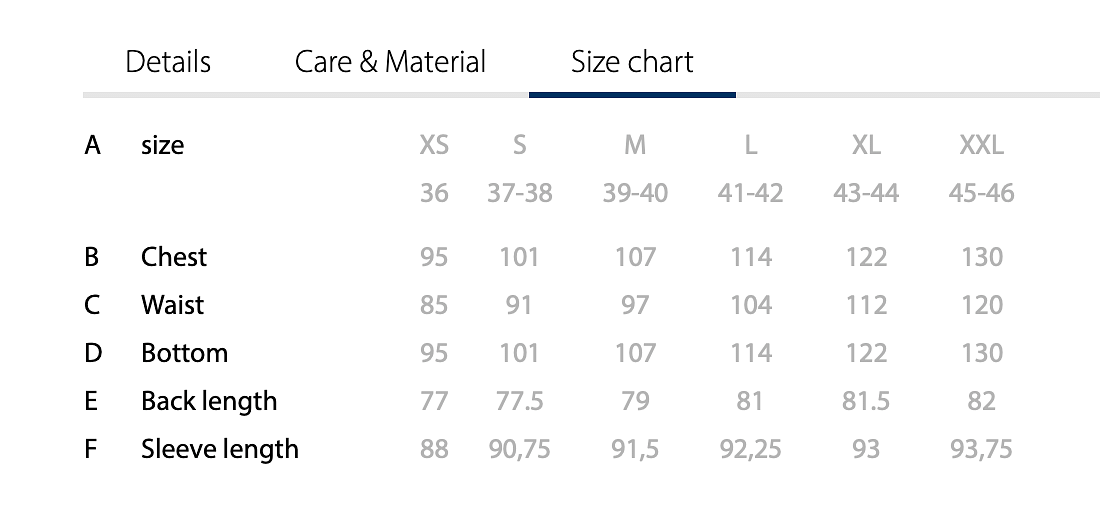
Task: Click the 93,75 sleeve length value
Action: pyautogui.click(x=981, y=449)
